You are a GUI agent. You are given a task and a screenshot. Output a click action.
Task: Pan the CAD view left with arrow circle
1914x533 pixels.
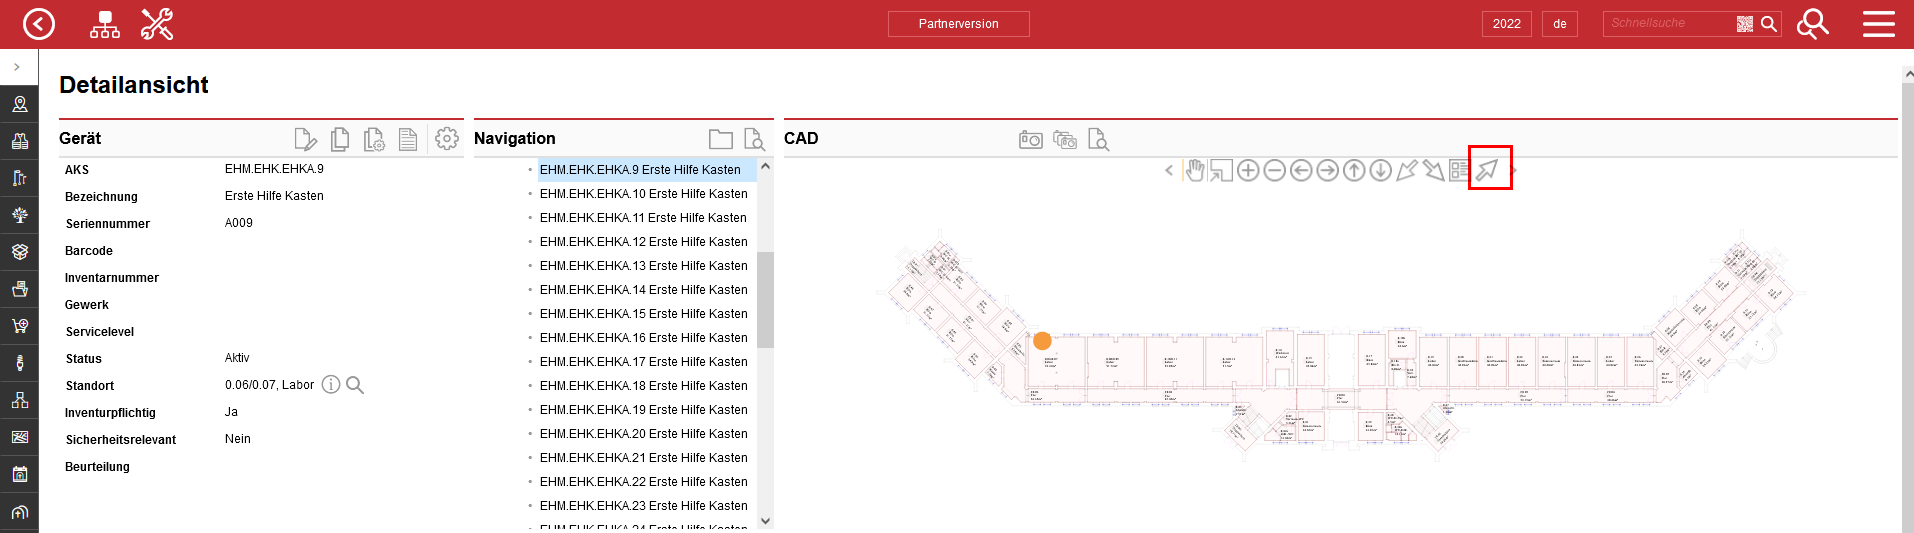tap(1301, 170)
